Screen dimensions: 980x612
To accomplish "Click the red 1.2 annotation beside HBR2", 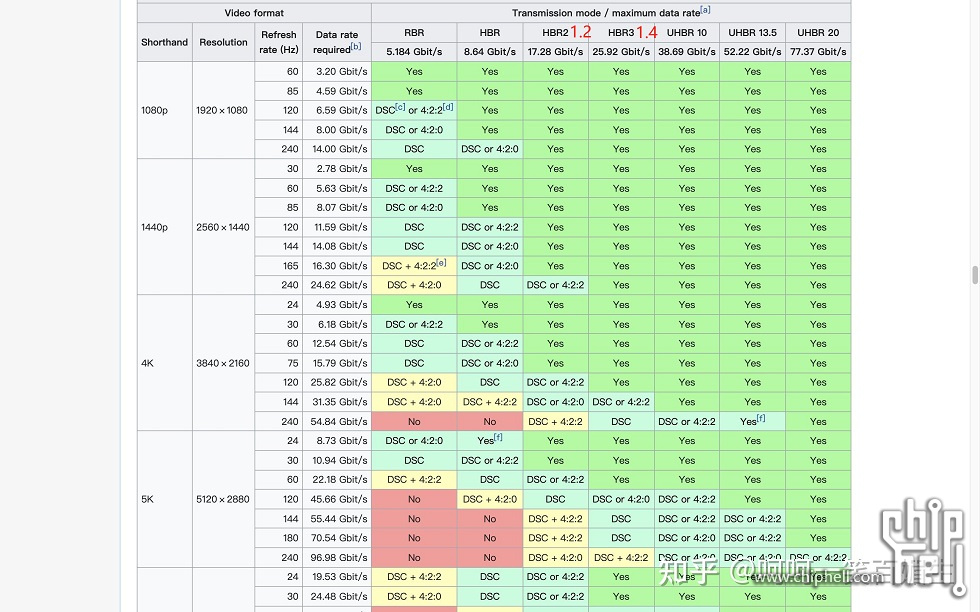I will (581, 32).
